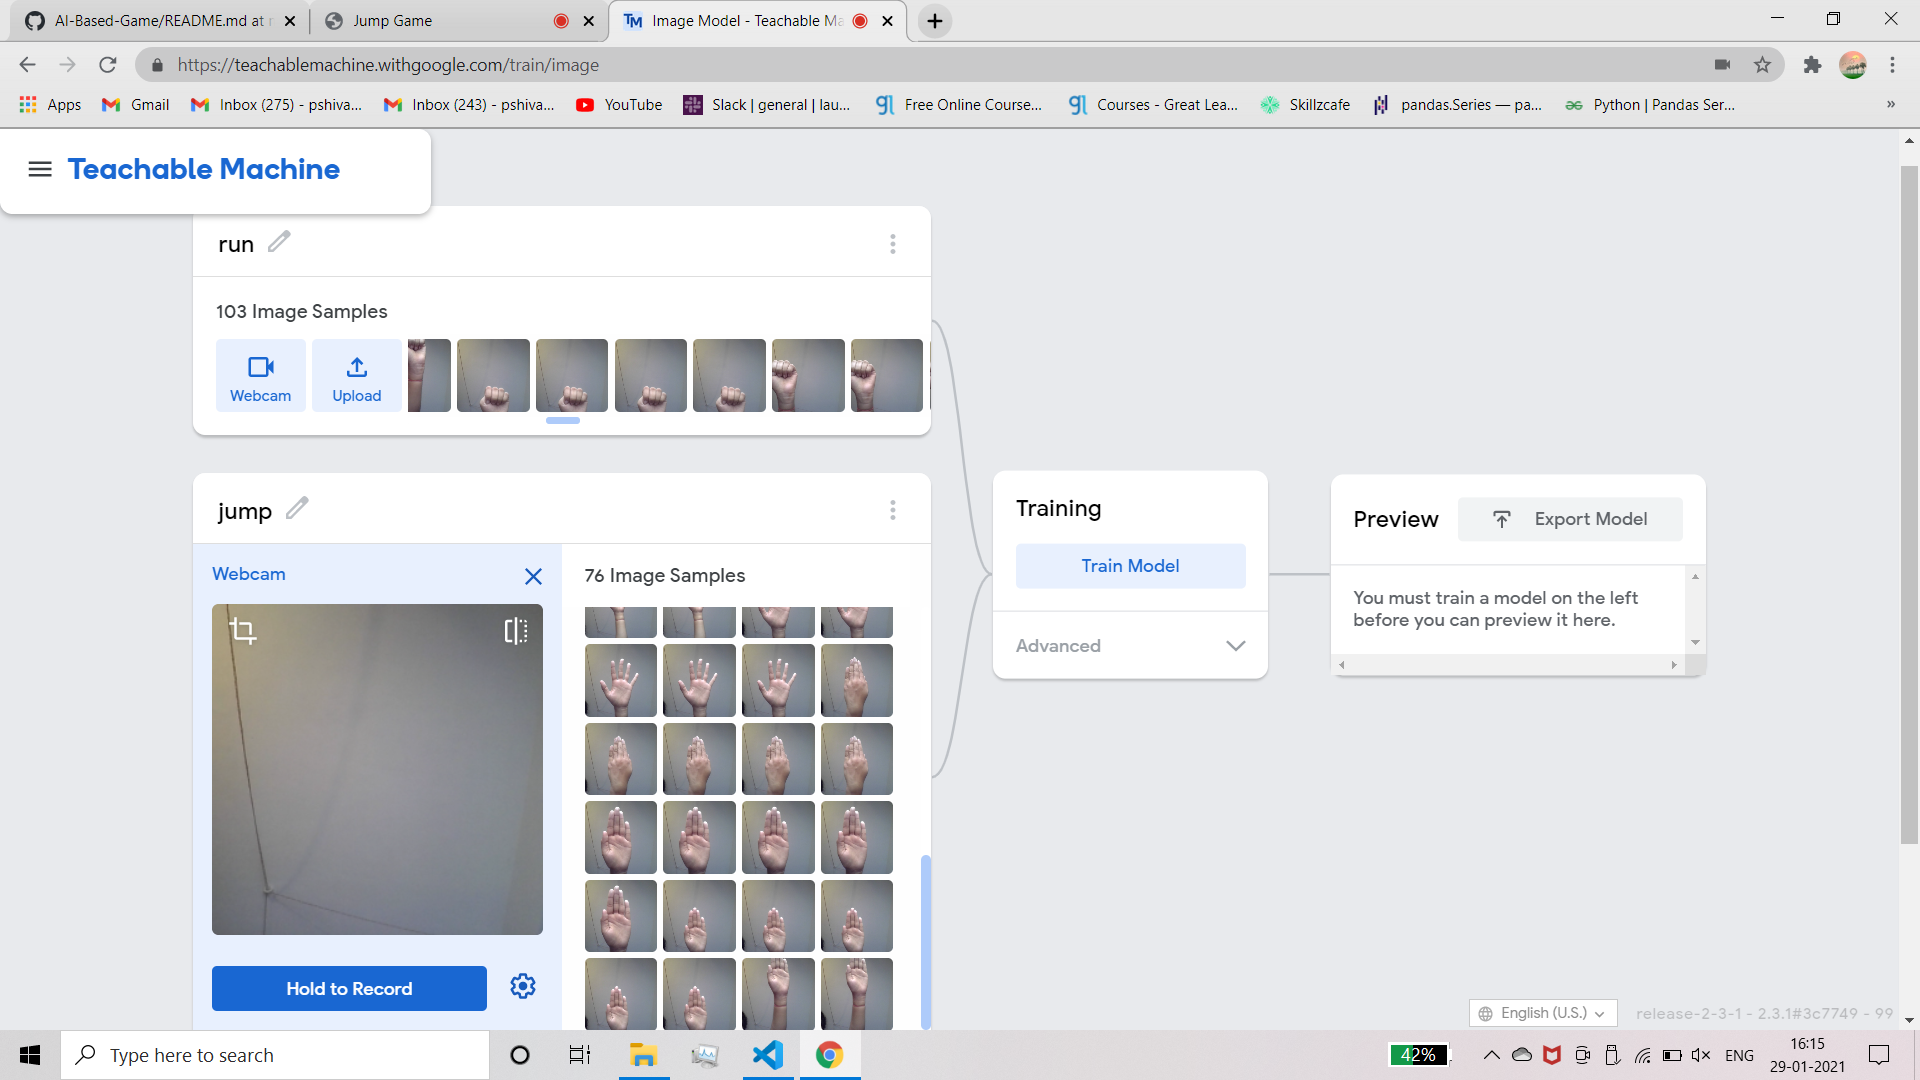The height and width of the screenshot is (1080, 1920).
Task: Flip the webcam preview horizontally
Action: [515, 630]
